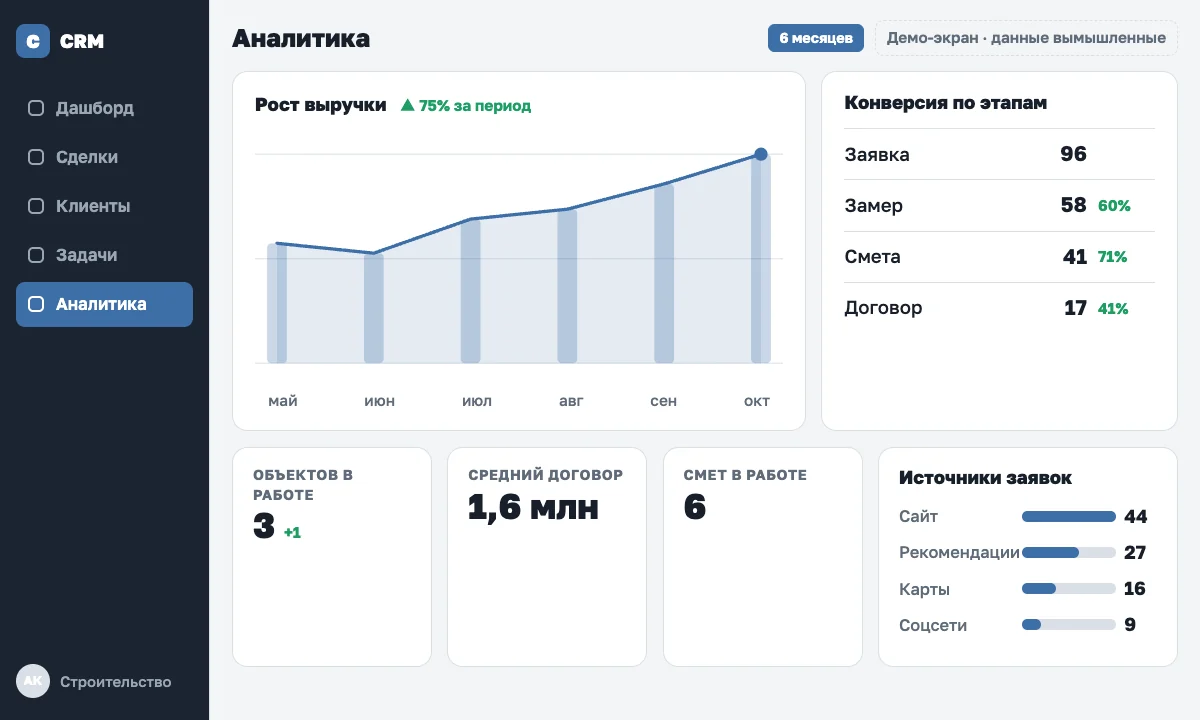Click the 75% за период label
1200x720 pixels.
475,105
